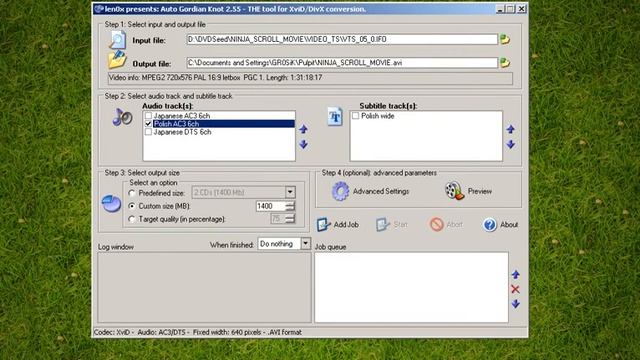
Task: Delete queued job with red X
Action: click(516, 289)
